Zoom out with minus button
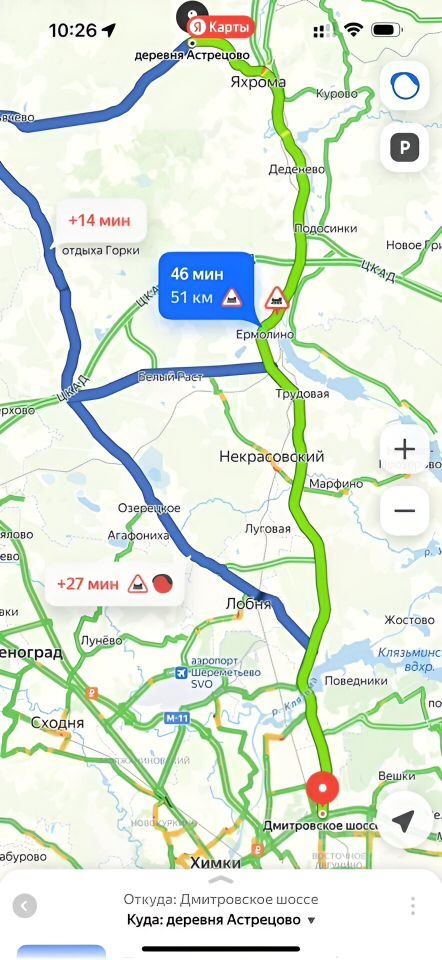The width and height of the screenshot is (442, 960). pos(404,511)
